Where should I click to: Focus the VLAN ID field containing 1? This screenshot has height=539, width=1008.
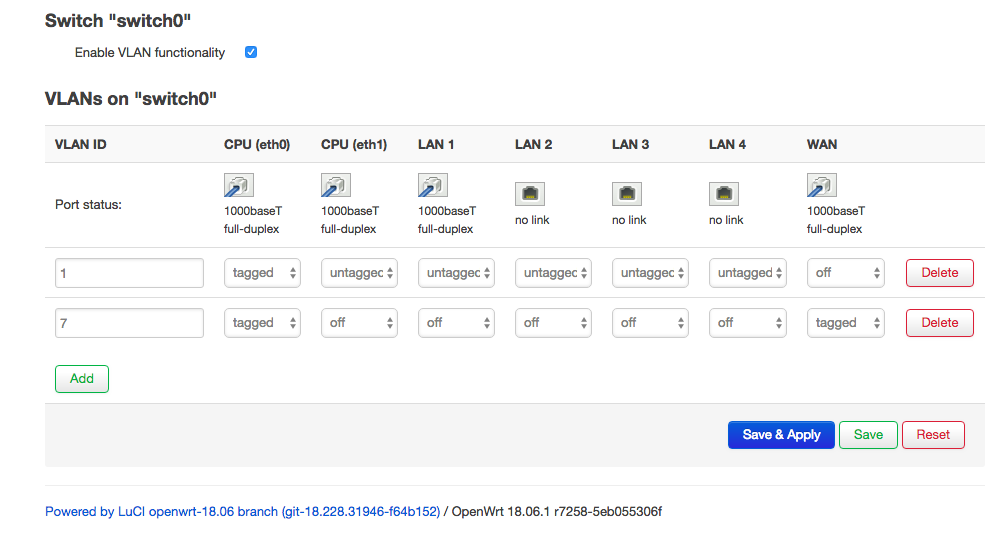[x=129, y=273]
